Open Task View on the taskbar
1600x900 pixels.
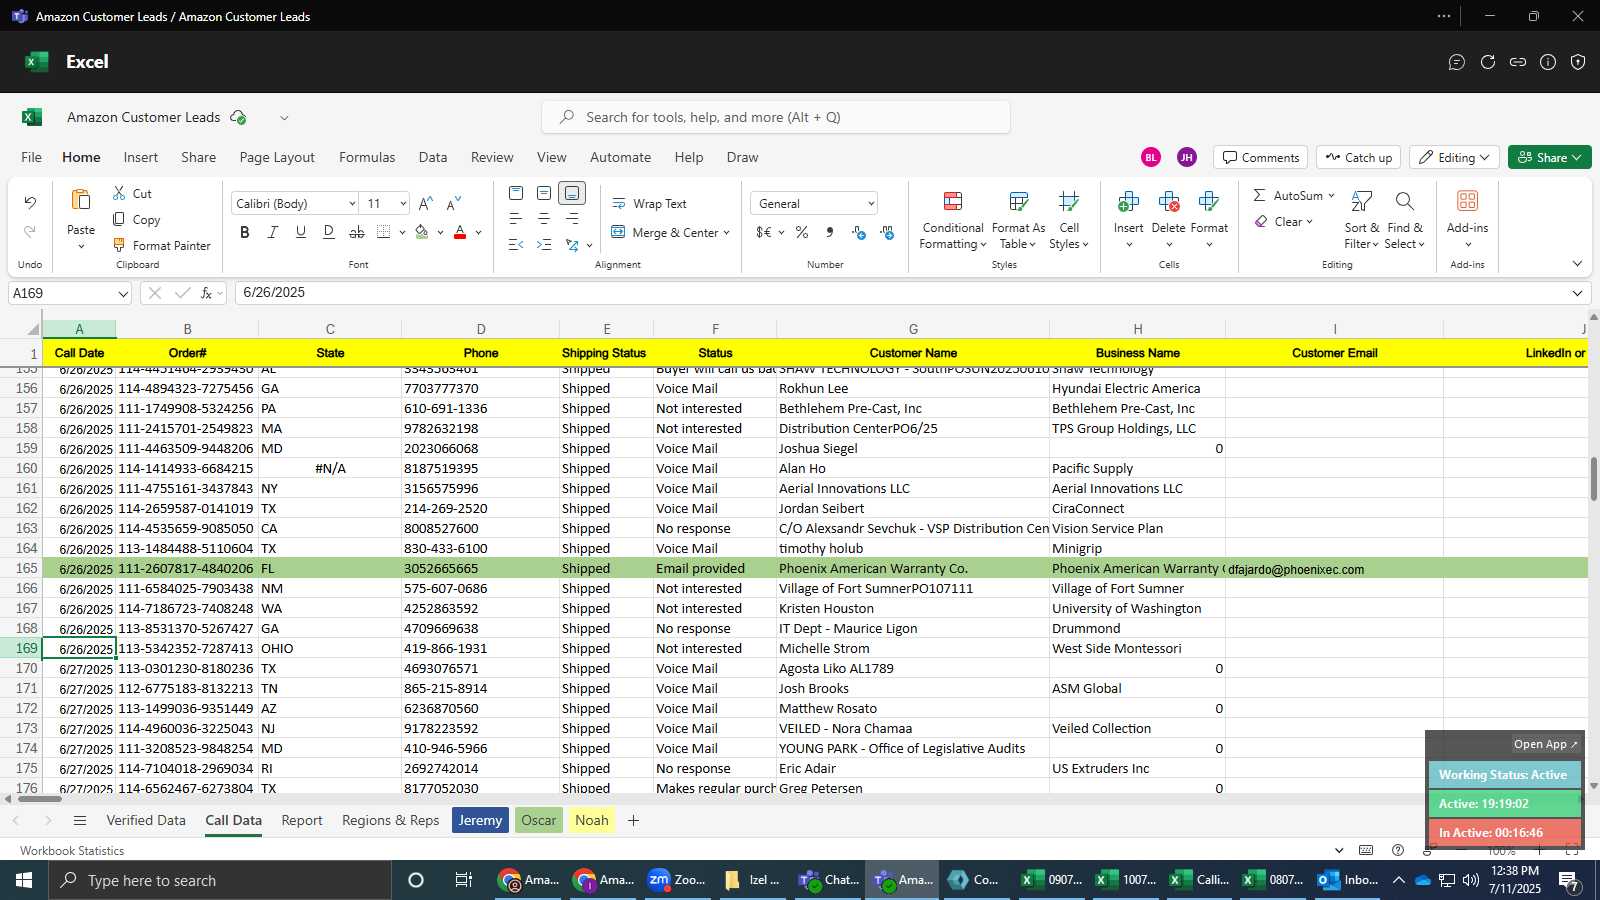463,880
